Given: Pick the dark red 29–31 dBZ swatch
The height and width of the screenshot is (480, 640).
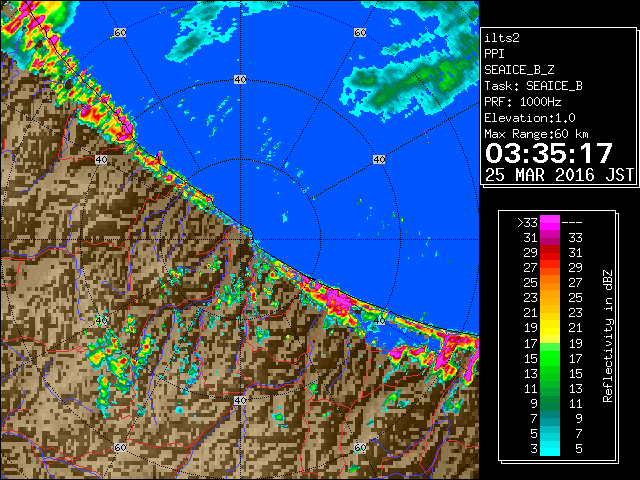Looking at the screenshot, I should coord(550,253).
